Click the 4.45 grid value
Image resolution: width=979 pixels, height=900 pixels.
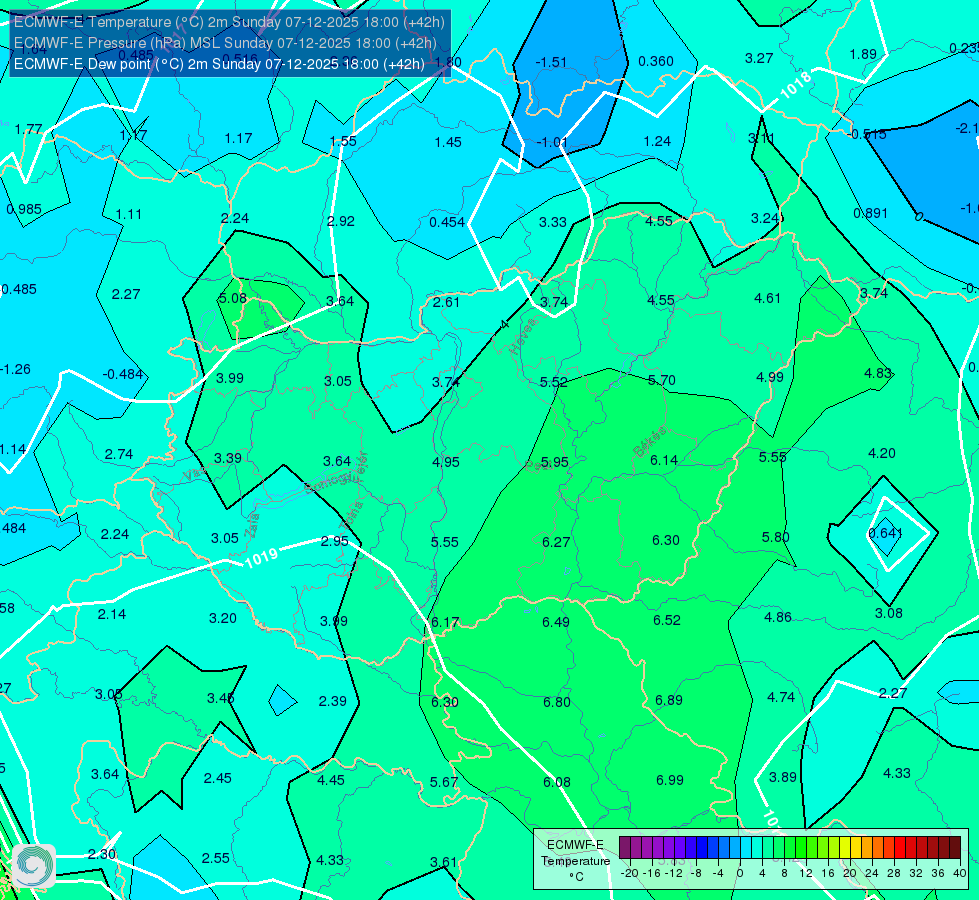tap(331, 780)
